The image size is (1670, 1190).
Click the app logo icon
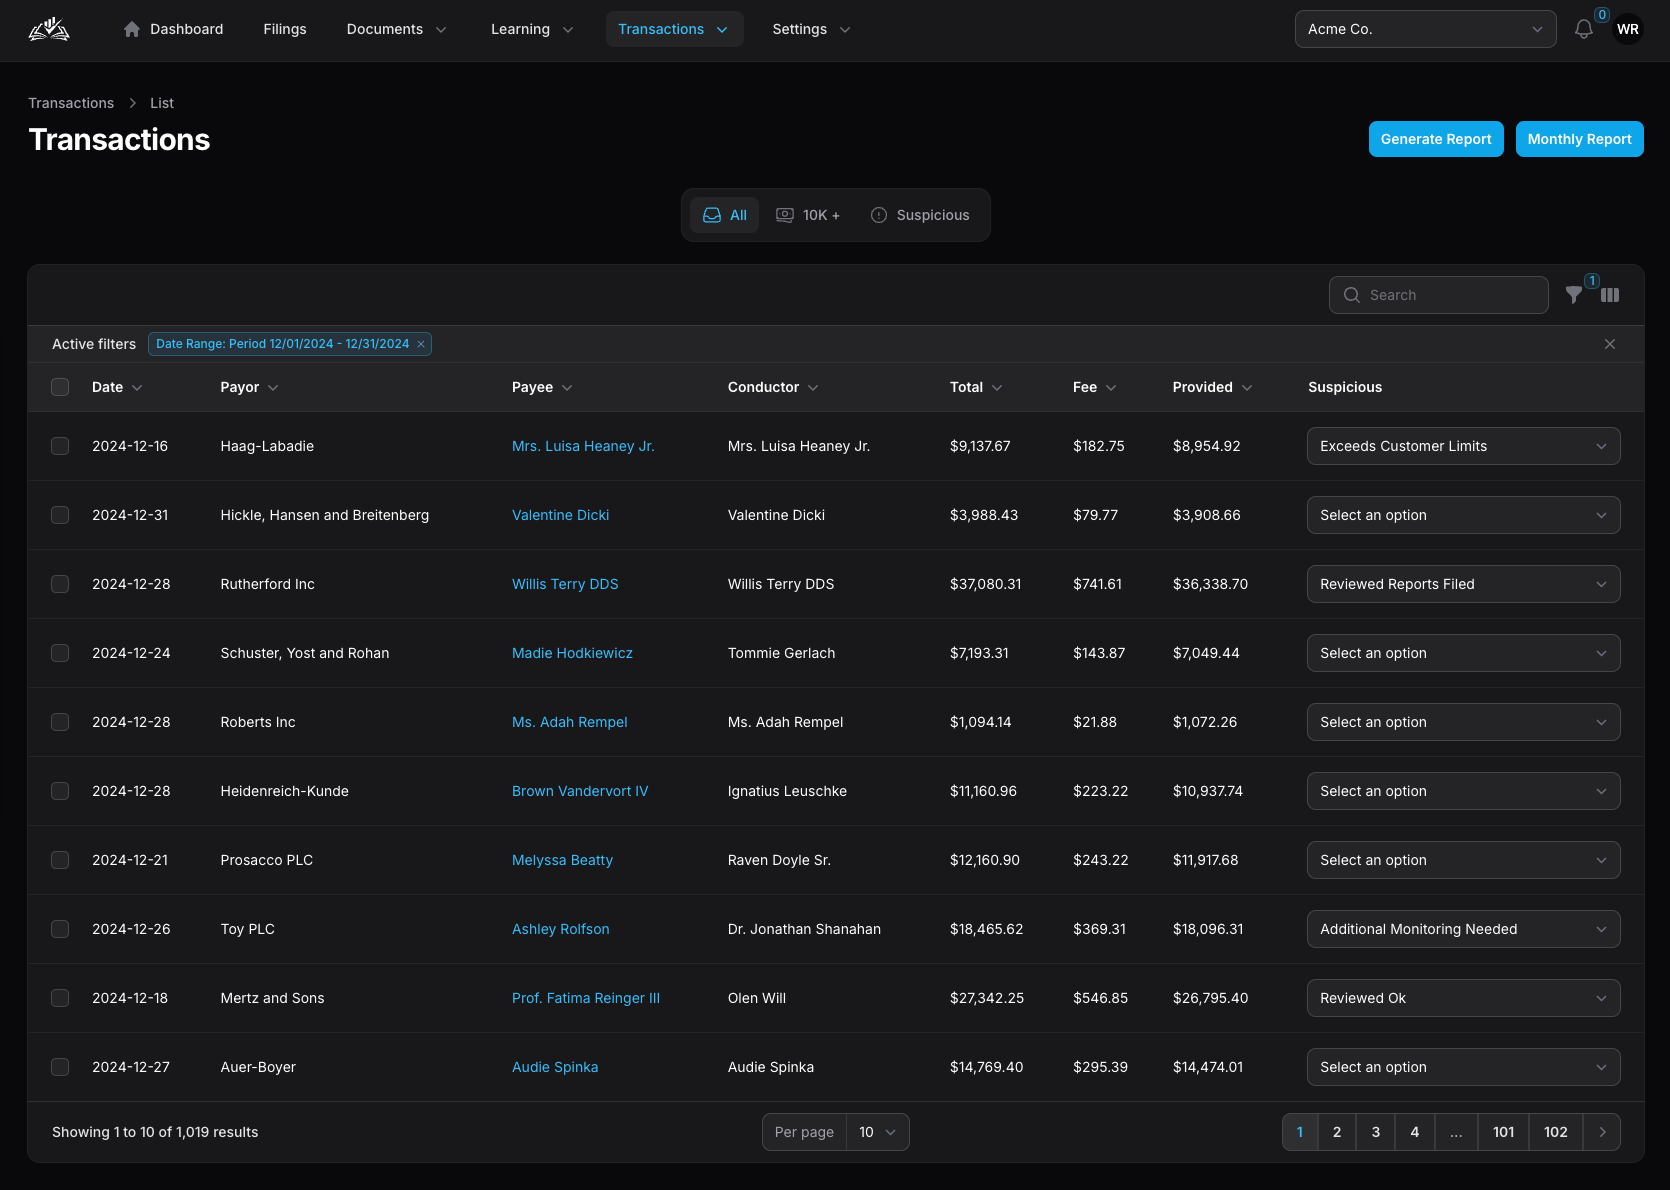[x=49, y=29]
